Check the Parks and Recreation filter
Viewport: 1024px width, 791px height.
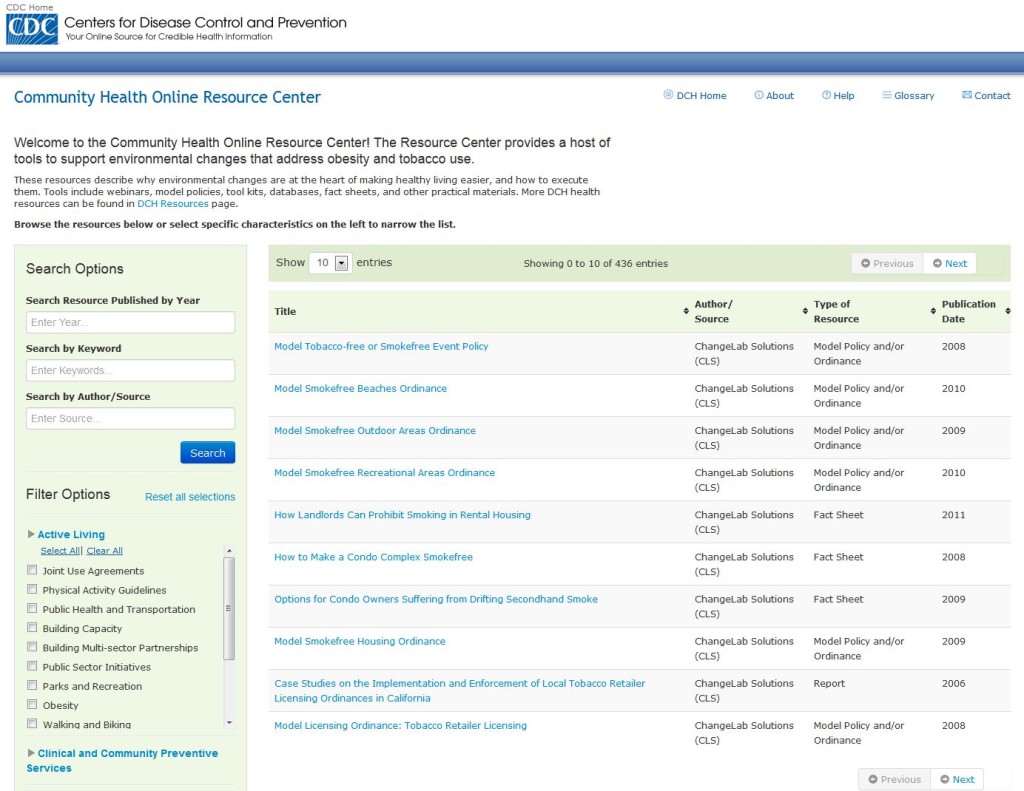click(x=30, y=686)
